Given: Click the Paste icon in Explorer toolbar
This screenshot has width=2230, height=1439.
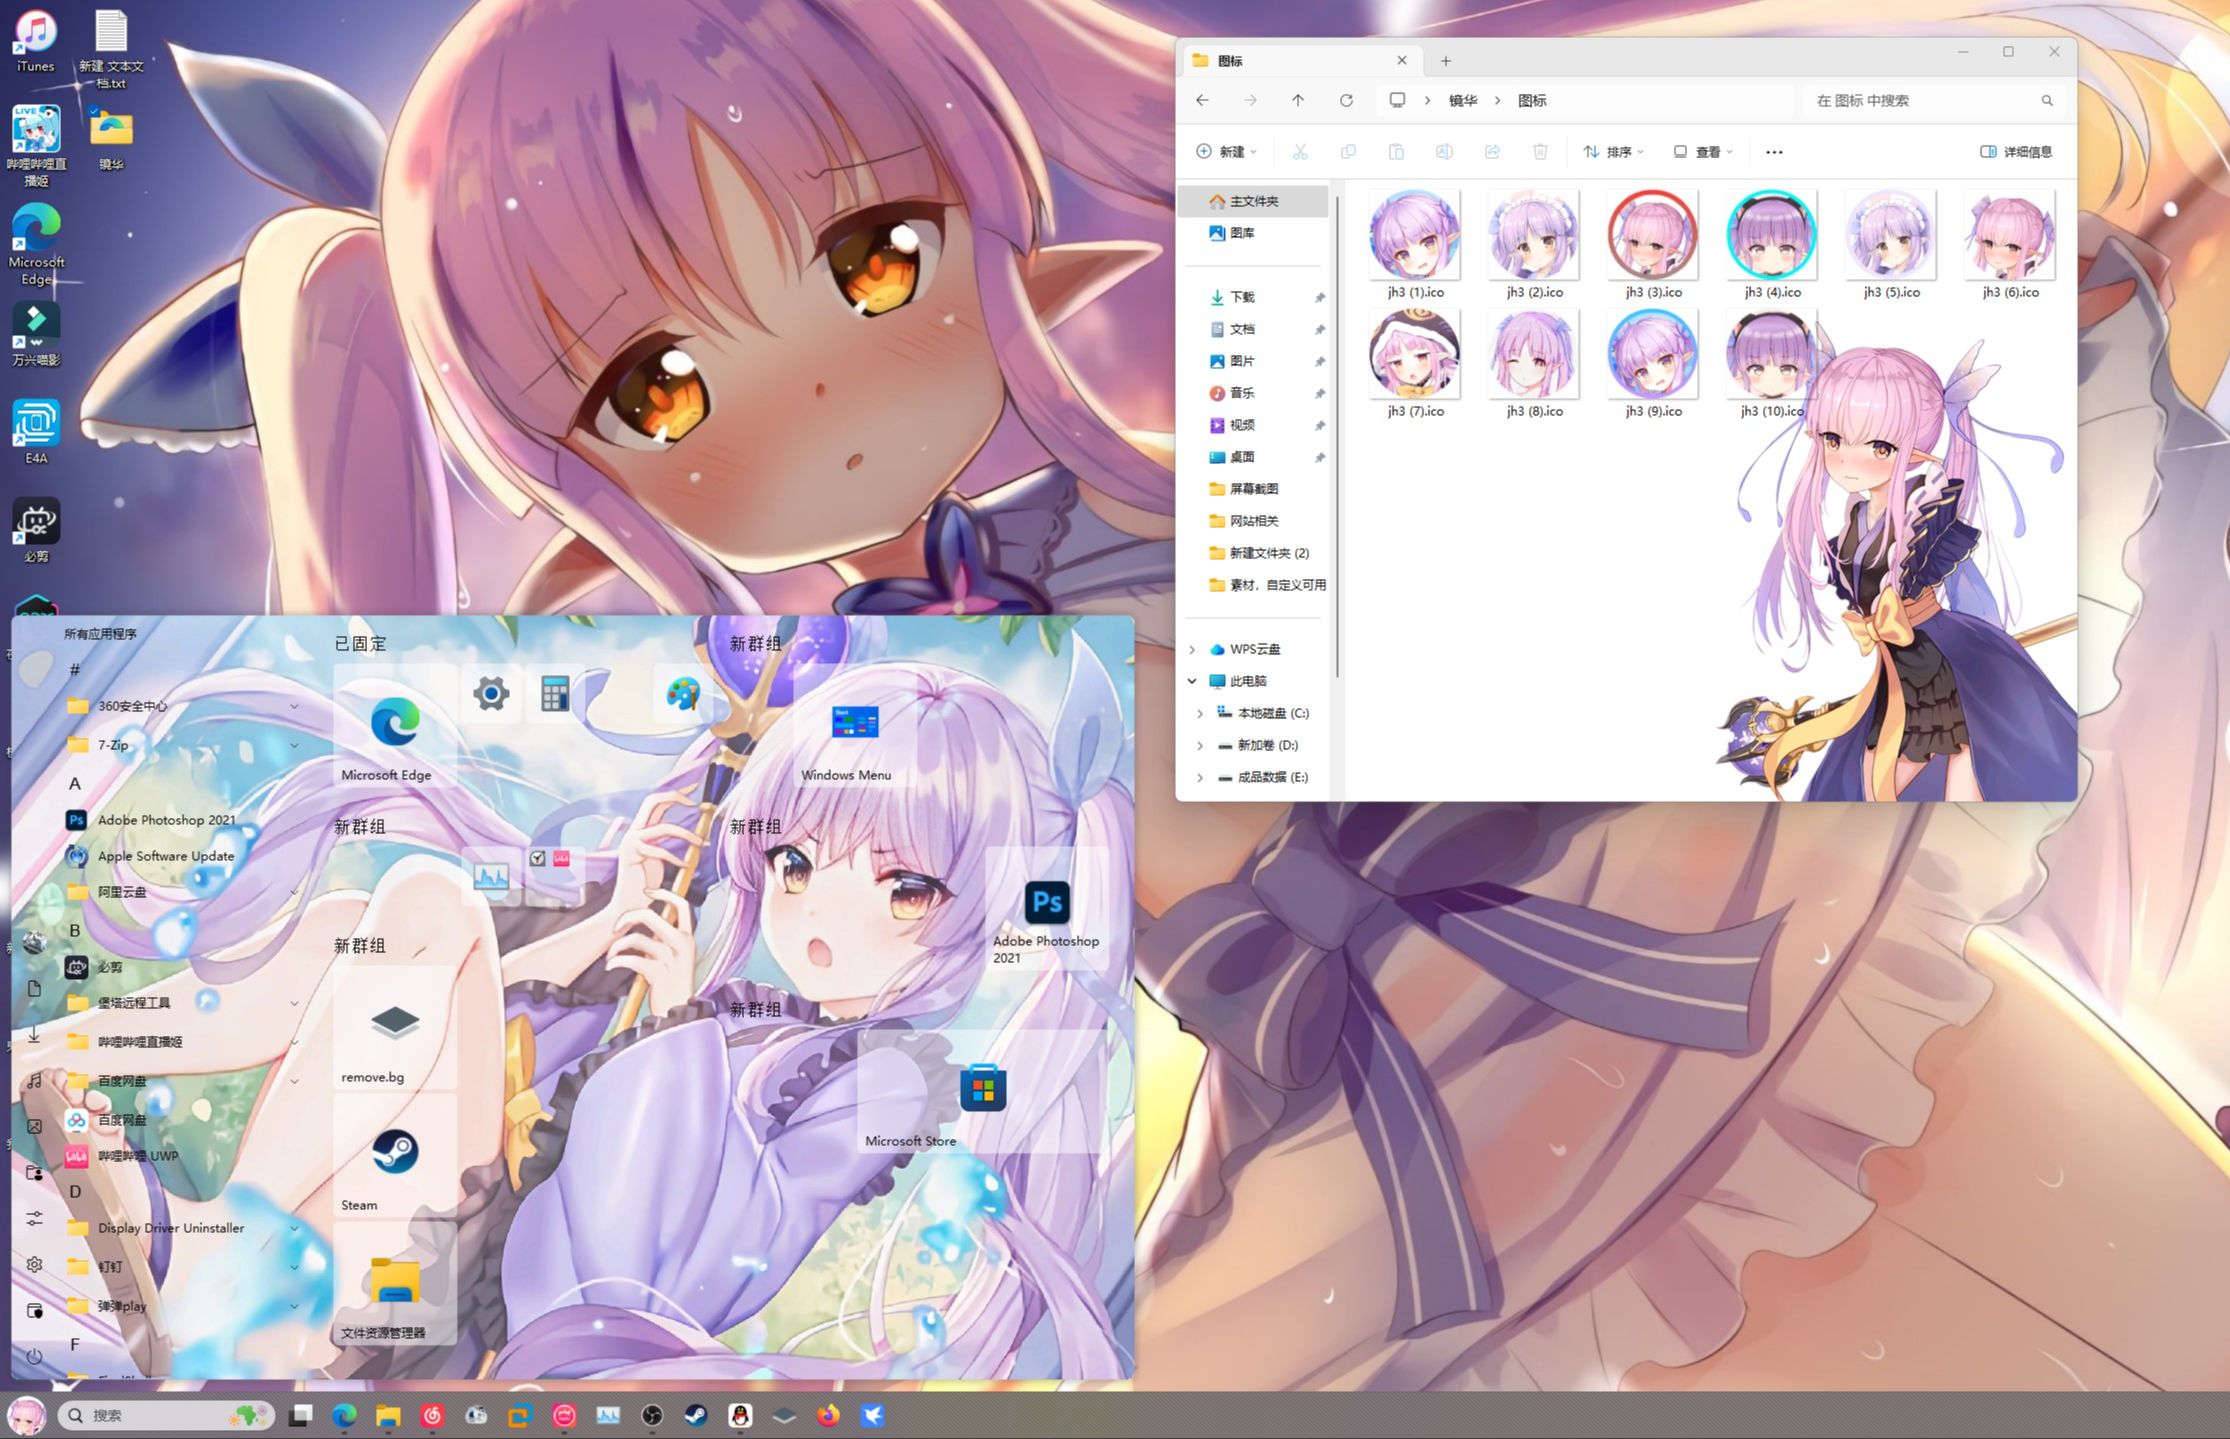Looking at the screenshot, I should 1396,152.
